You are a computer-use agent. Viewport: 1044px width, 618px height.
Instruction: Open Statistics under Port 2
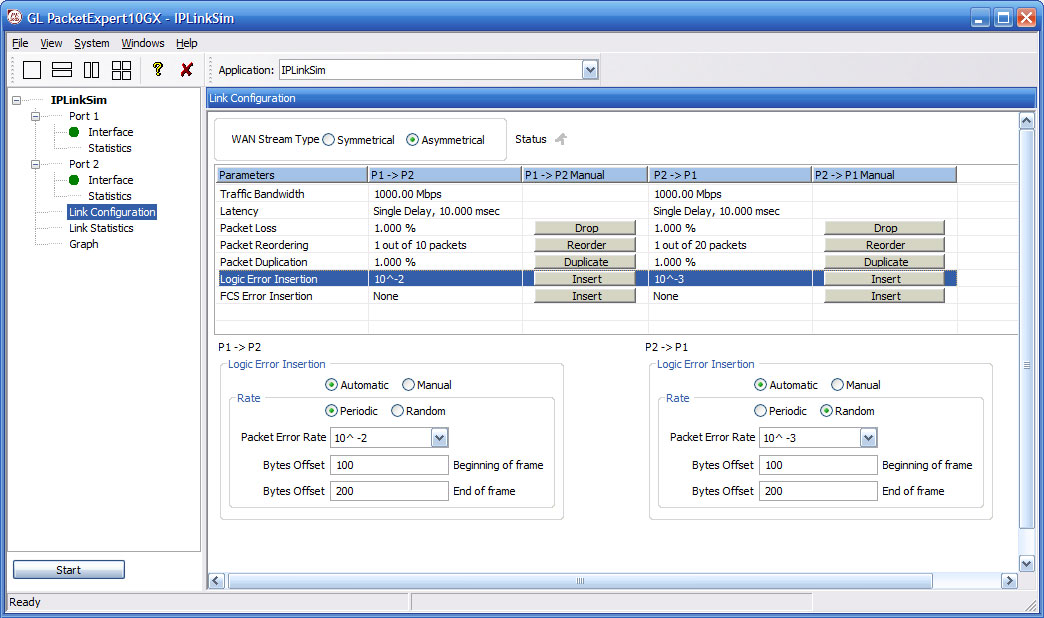pyautogui.click(x=110, y=196)
